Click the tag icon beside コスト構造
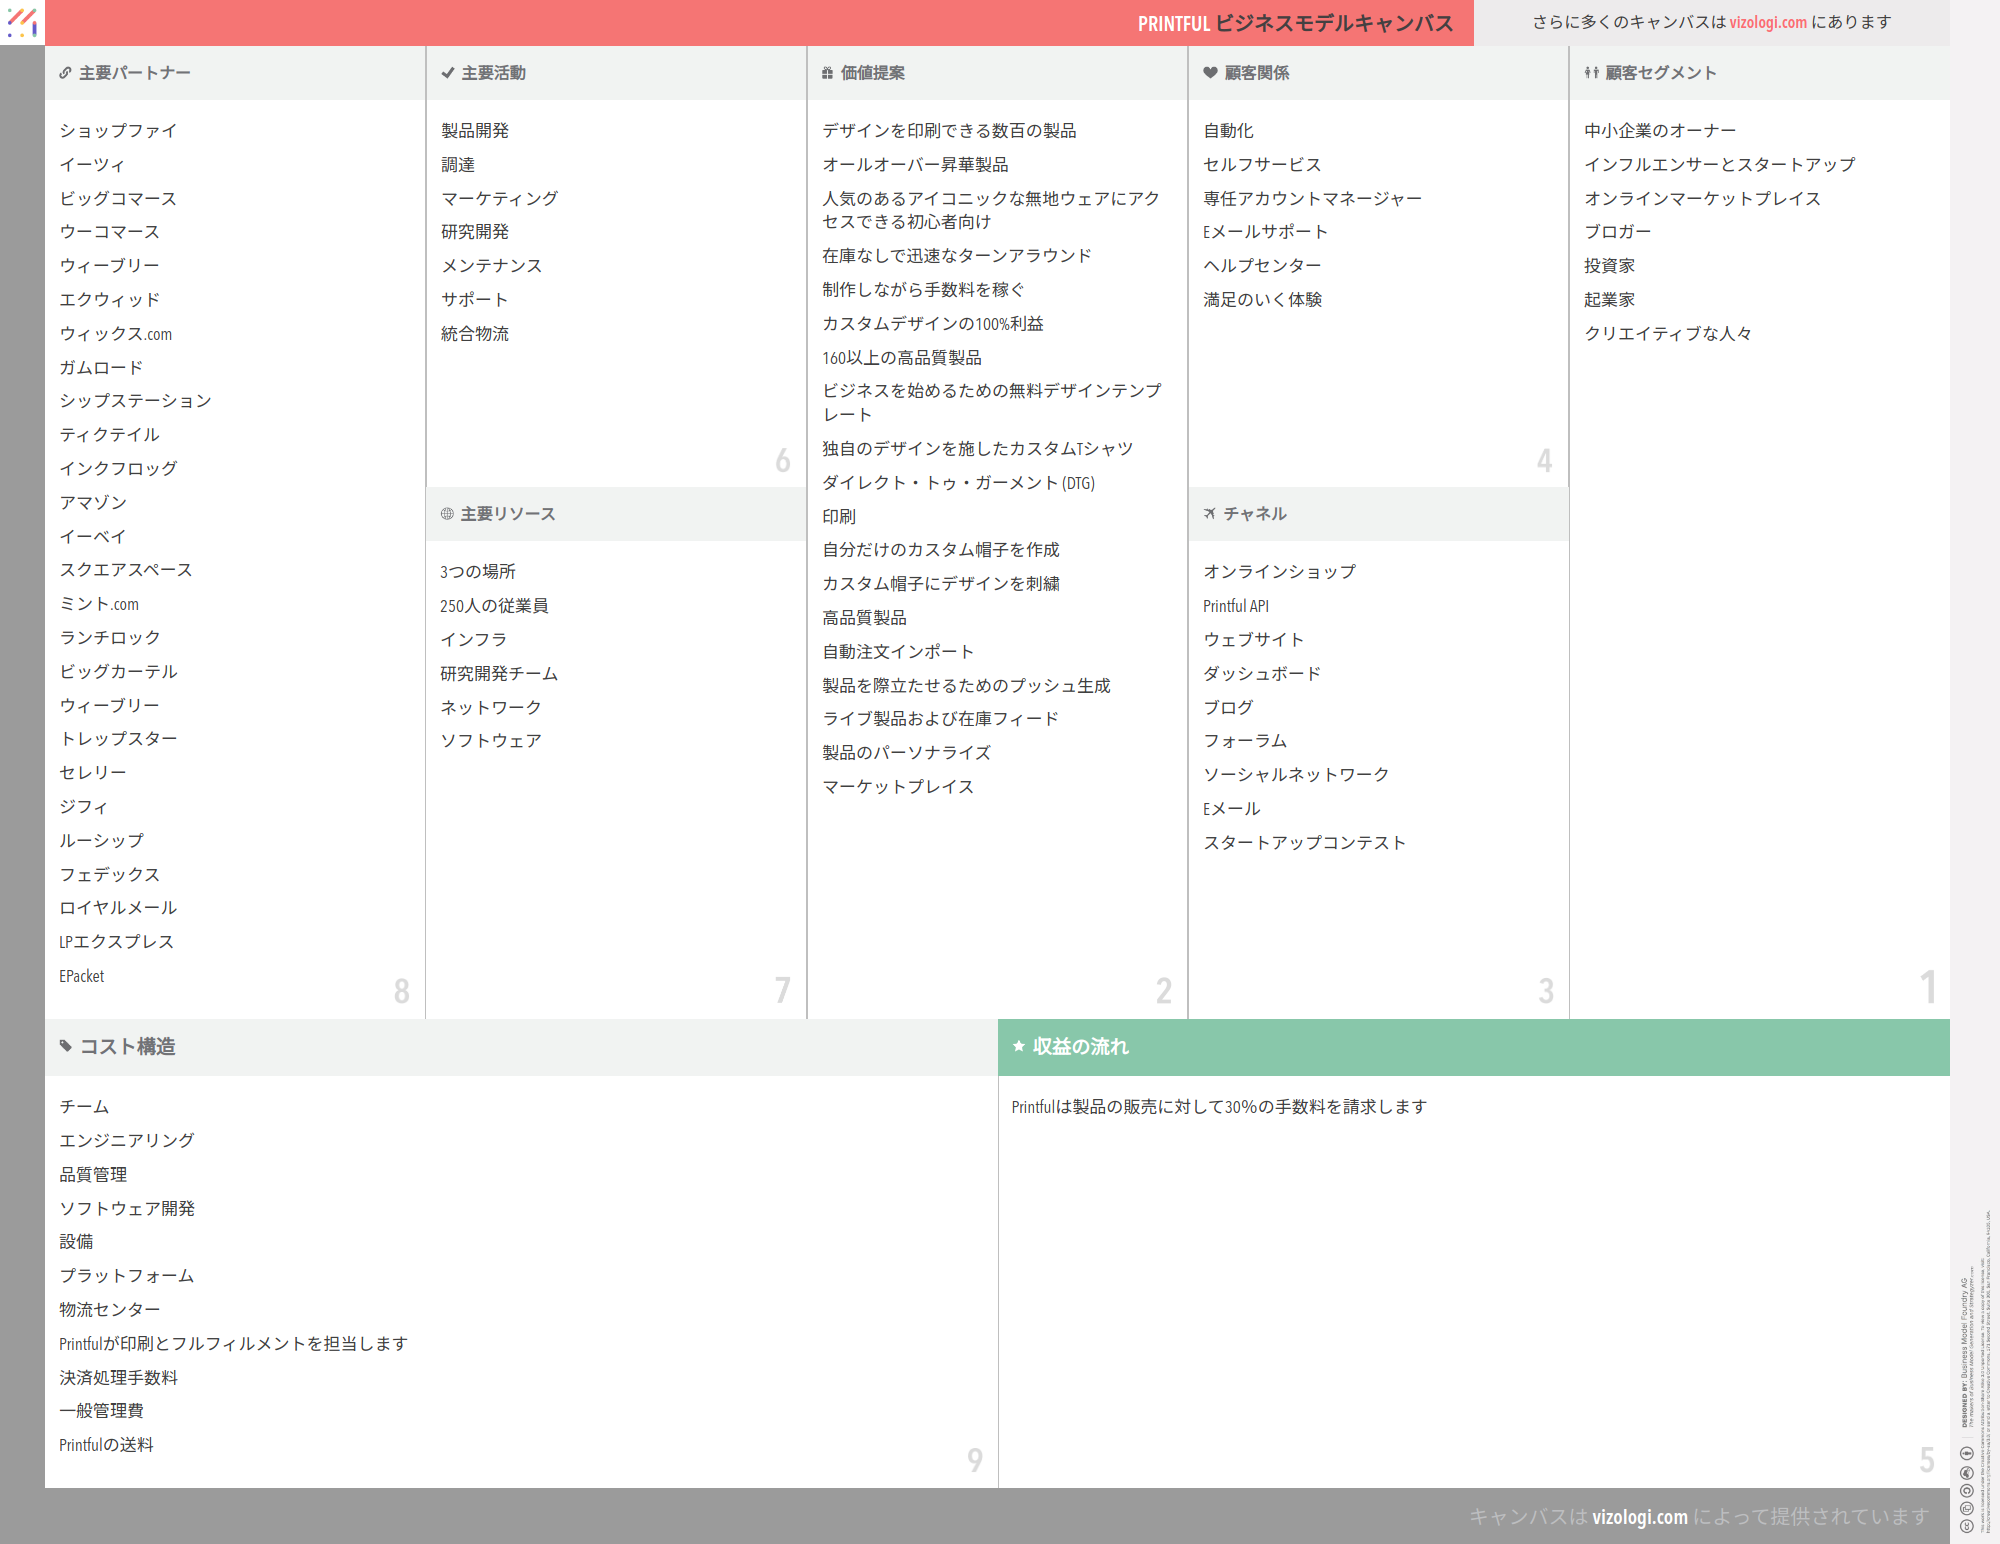This screenshot has width=2000, height=1544. pyautogui.click(x=66, y=1047)
